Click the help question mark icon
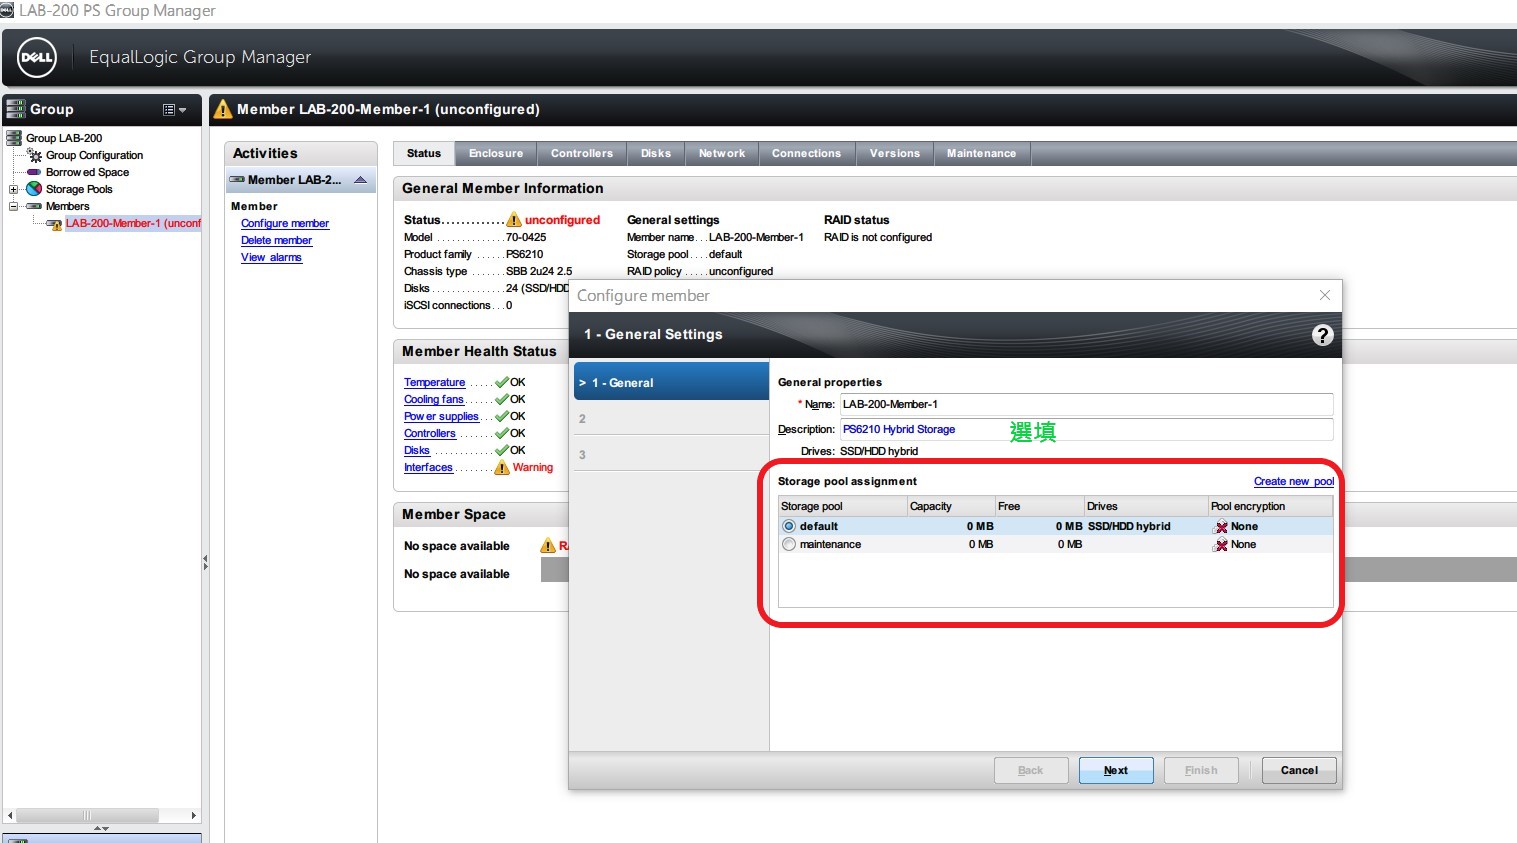The width and height of the screenshot is (1517, 843). coord(1322,335)
